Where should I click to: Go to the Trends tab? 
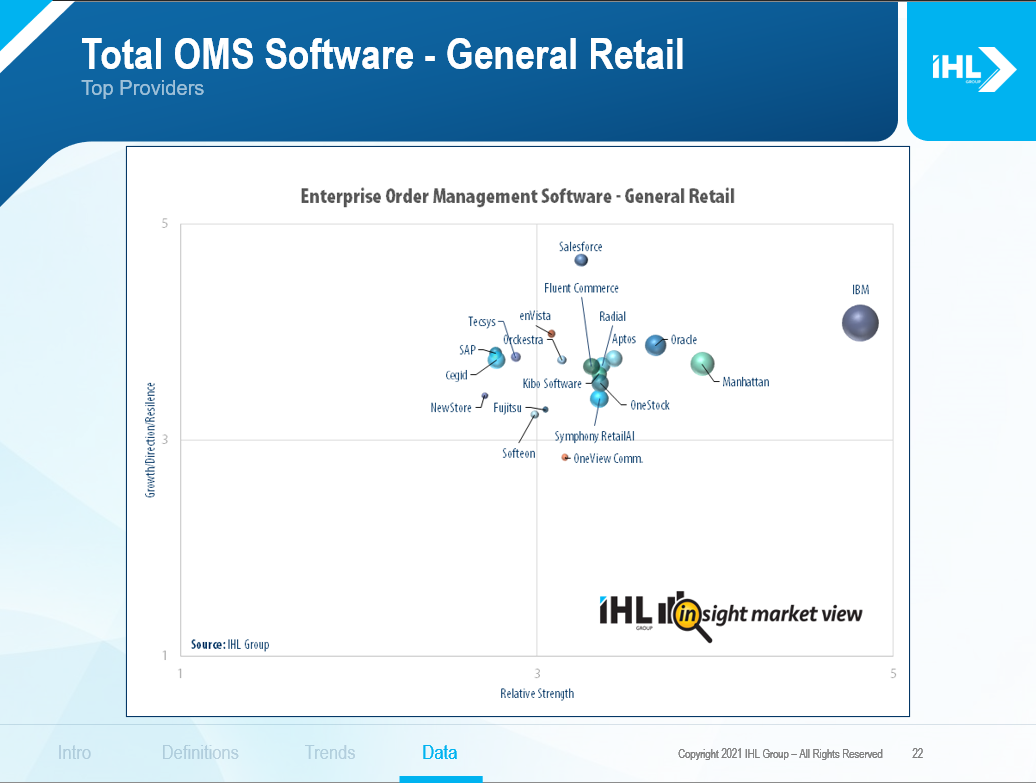click(329, 753)
